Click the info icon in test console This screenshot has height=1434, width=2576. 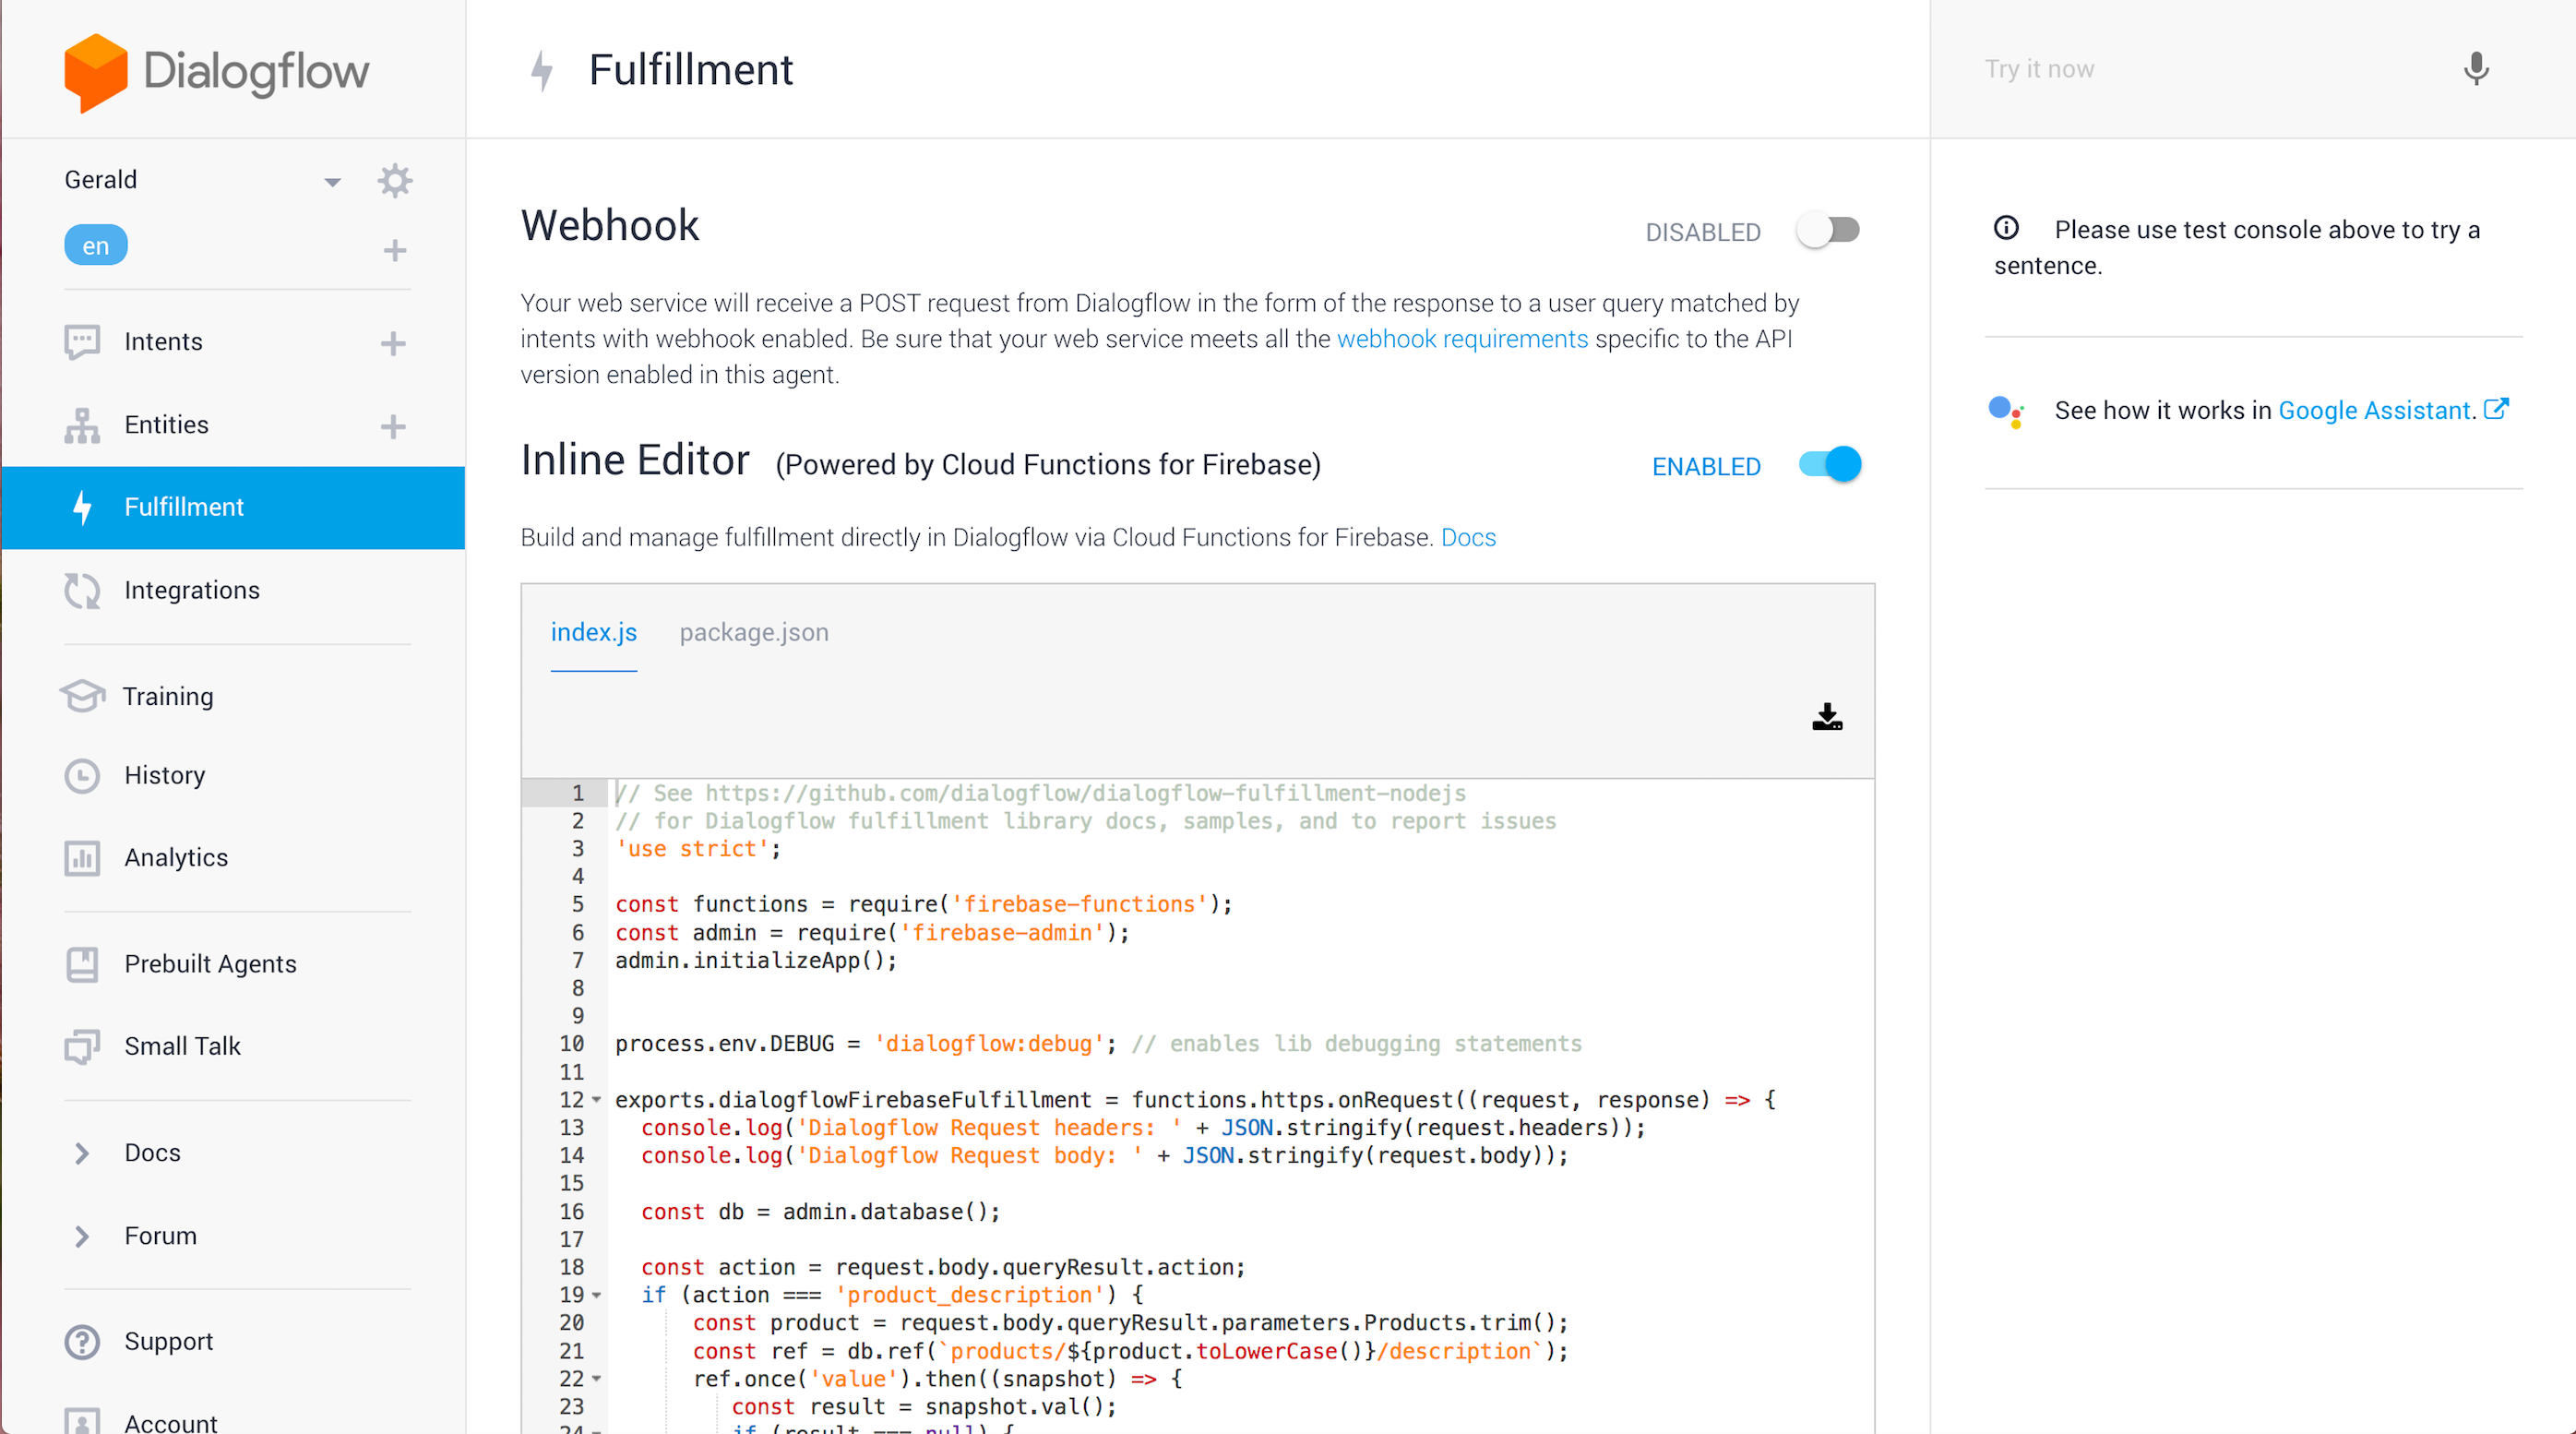(2006, 228)
